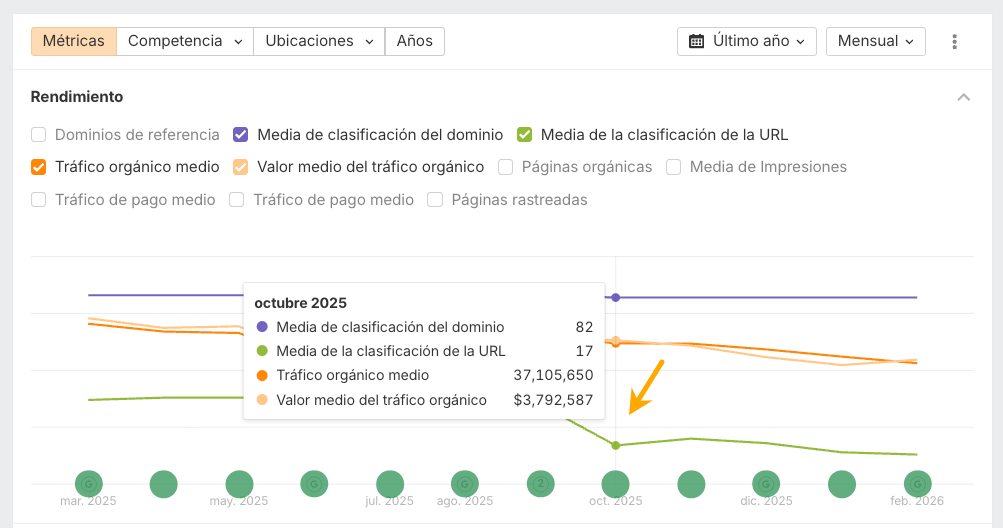The image size is (1003, 528).
Task: Collapse the Rendimiento section
Action: [963, 97]
